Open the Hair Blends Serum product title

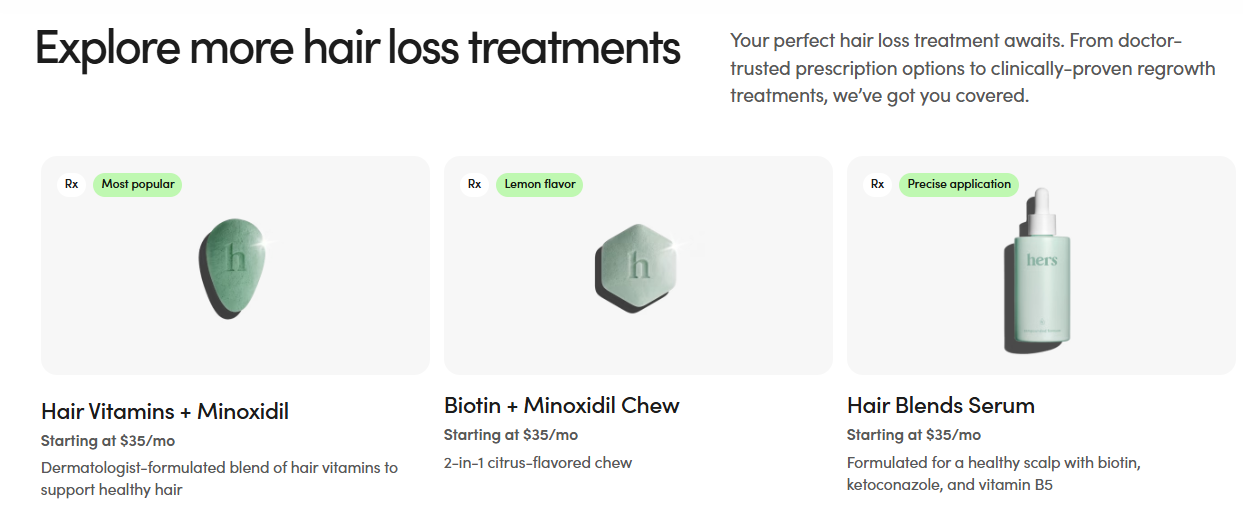coord(941,405)
